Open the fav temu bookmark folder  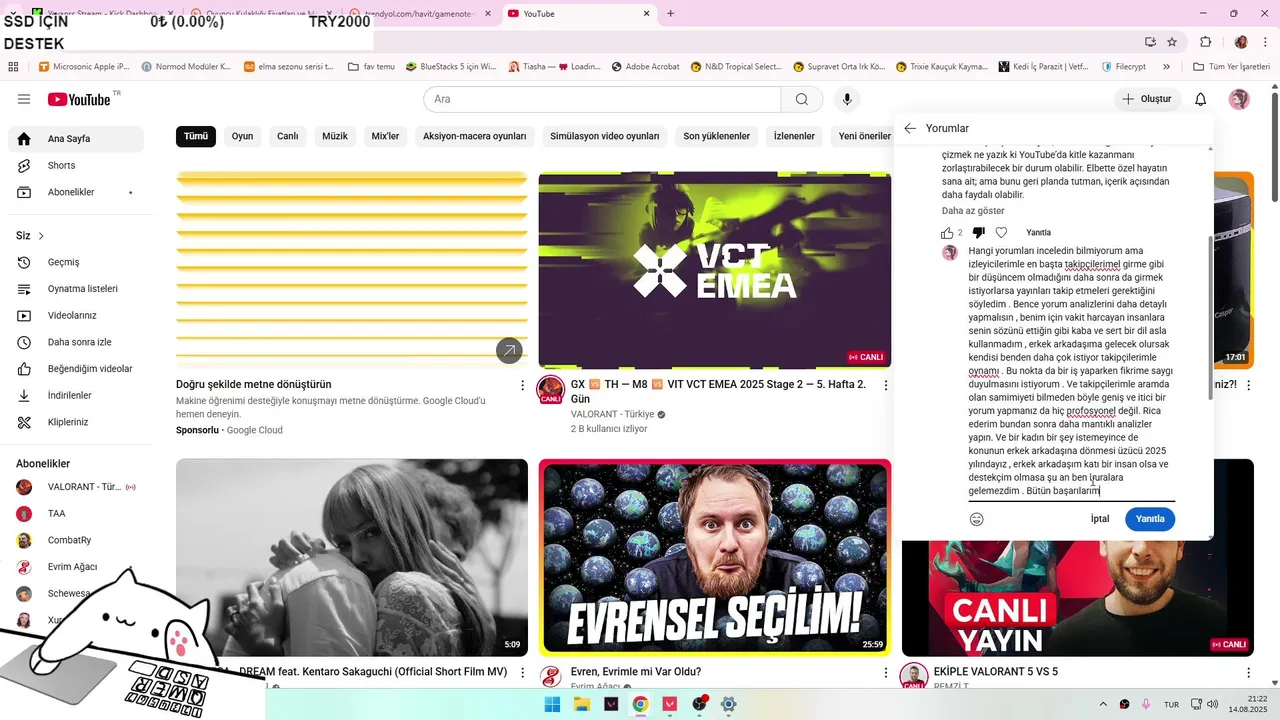(371, 67)
